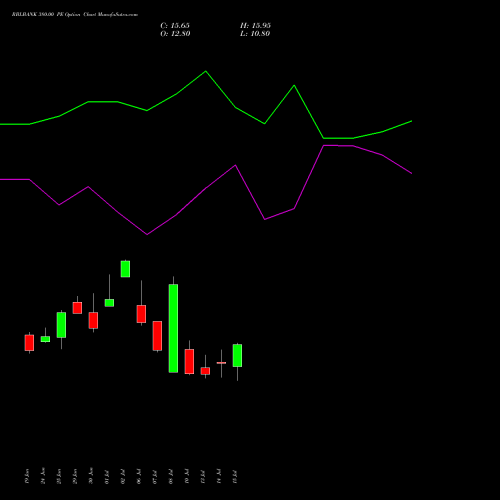Click the thin red doji candle with long wicks
The image size is (500, 500).
[x=221, y=363]
